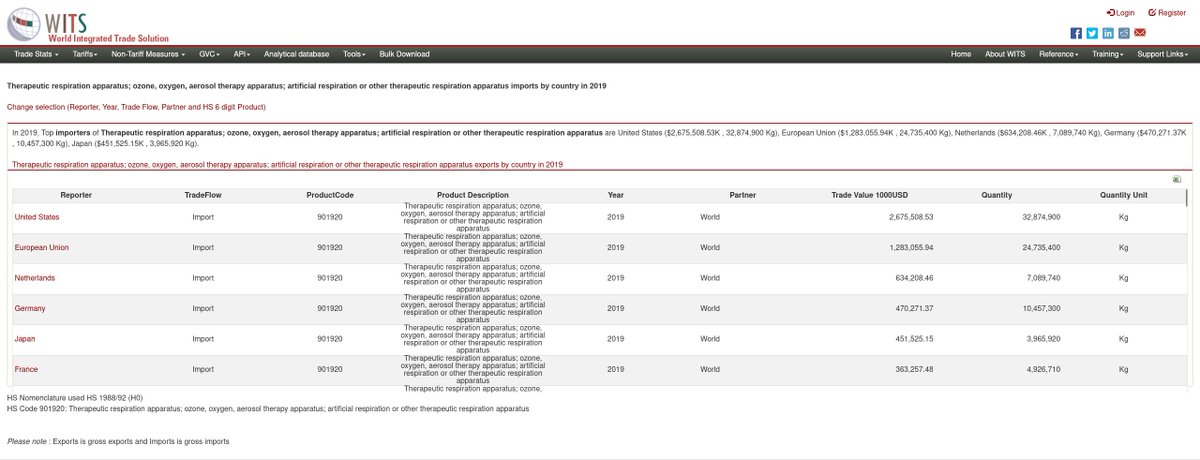Screen dimensions: 1200x460
Task: Sort by Reporter column header
Action: tap(76, 195)
